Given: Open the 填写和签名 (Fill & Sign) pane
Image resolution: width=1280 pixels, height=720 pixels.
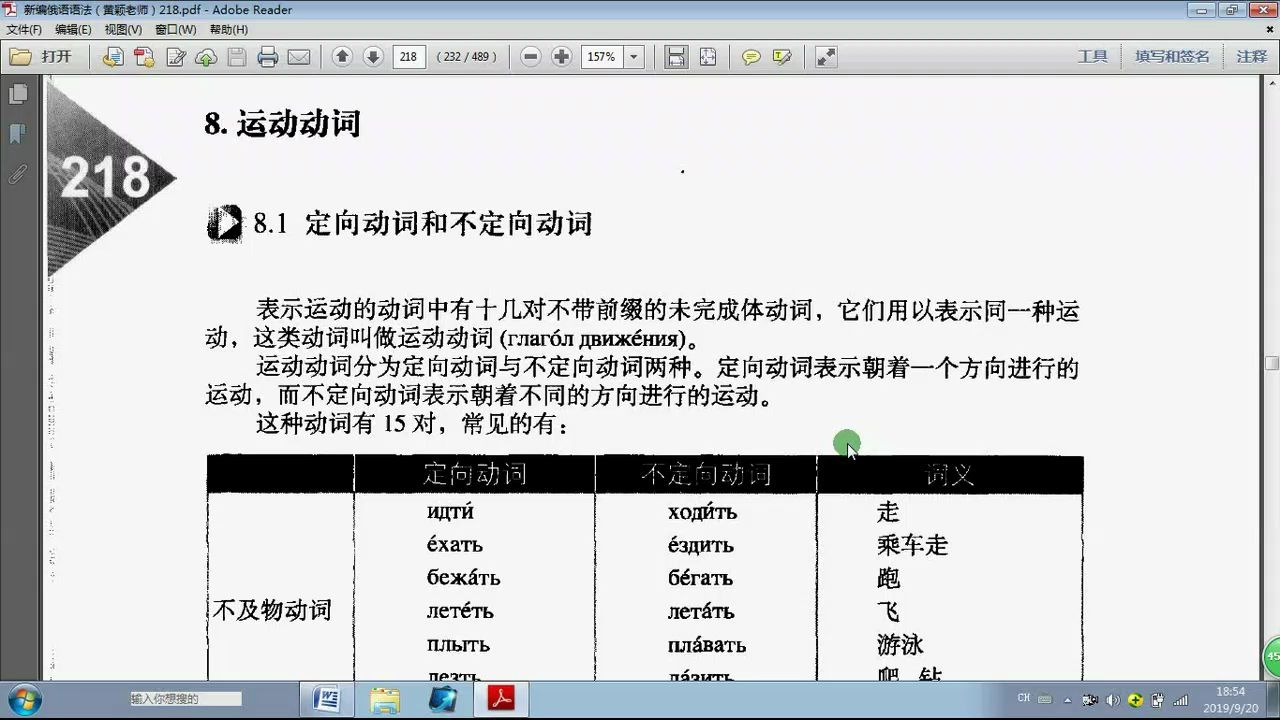Looking at the screenshot, I should [x=1172, y=57].
